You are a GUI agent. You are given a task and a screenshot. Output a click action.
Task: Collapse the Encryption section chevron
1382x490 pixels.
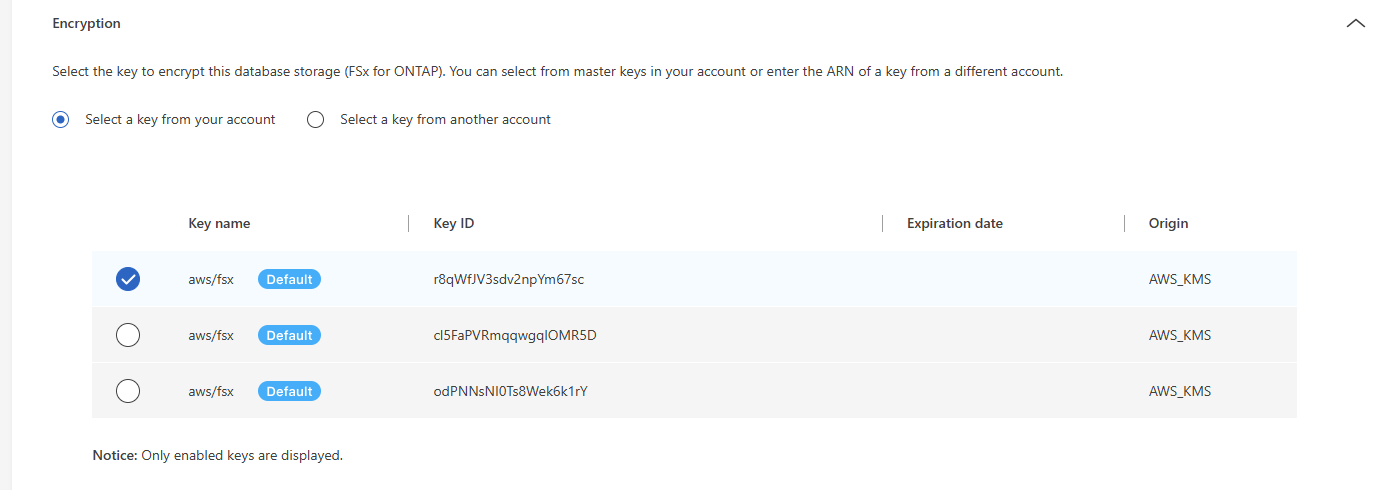tap(1355, 23)
